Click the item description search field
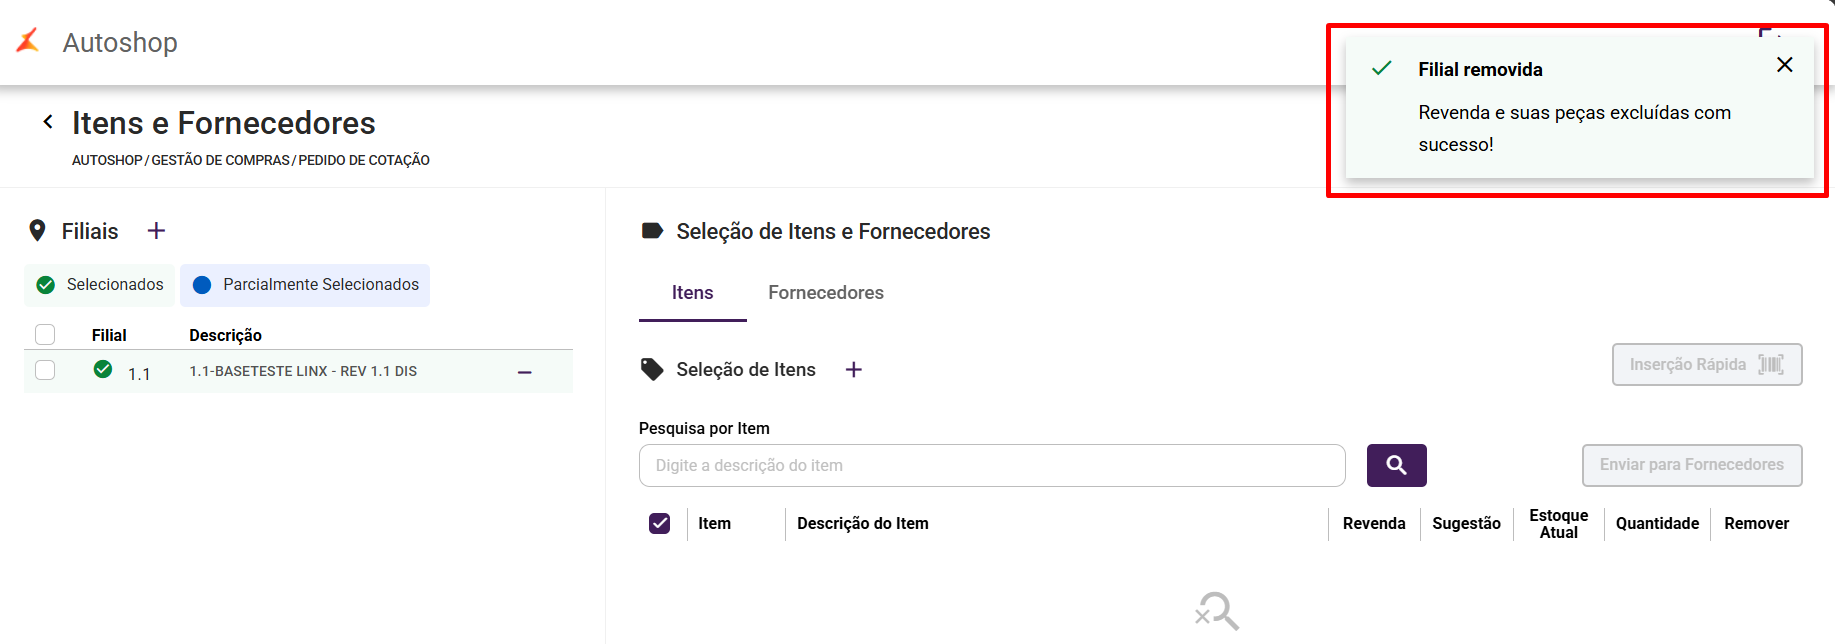1835x644 pixels. tap(991, 466)
